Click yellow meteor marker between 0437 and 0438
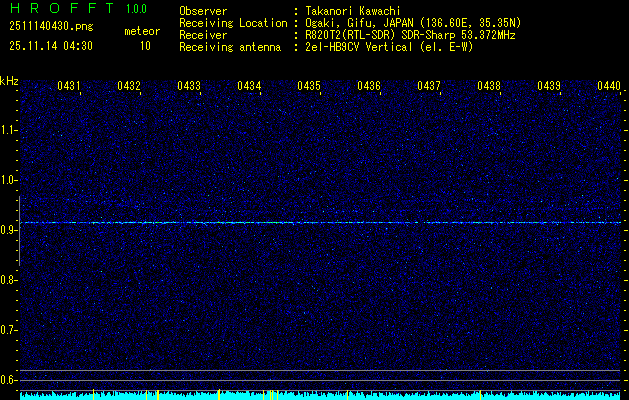 480,395
